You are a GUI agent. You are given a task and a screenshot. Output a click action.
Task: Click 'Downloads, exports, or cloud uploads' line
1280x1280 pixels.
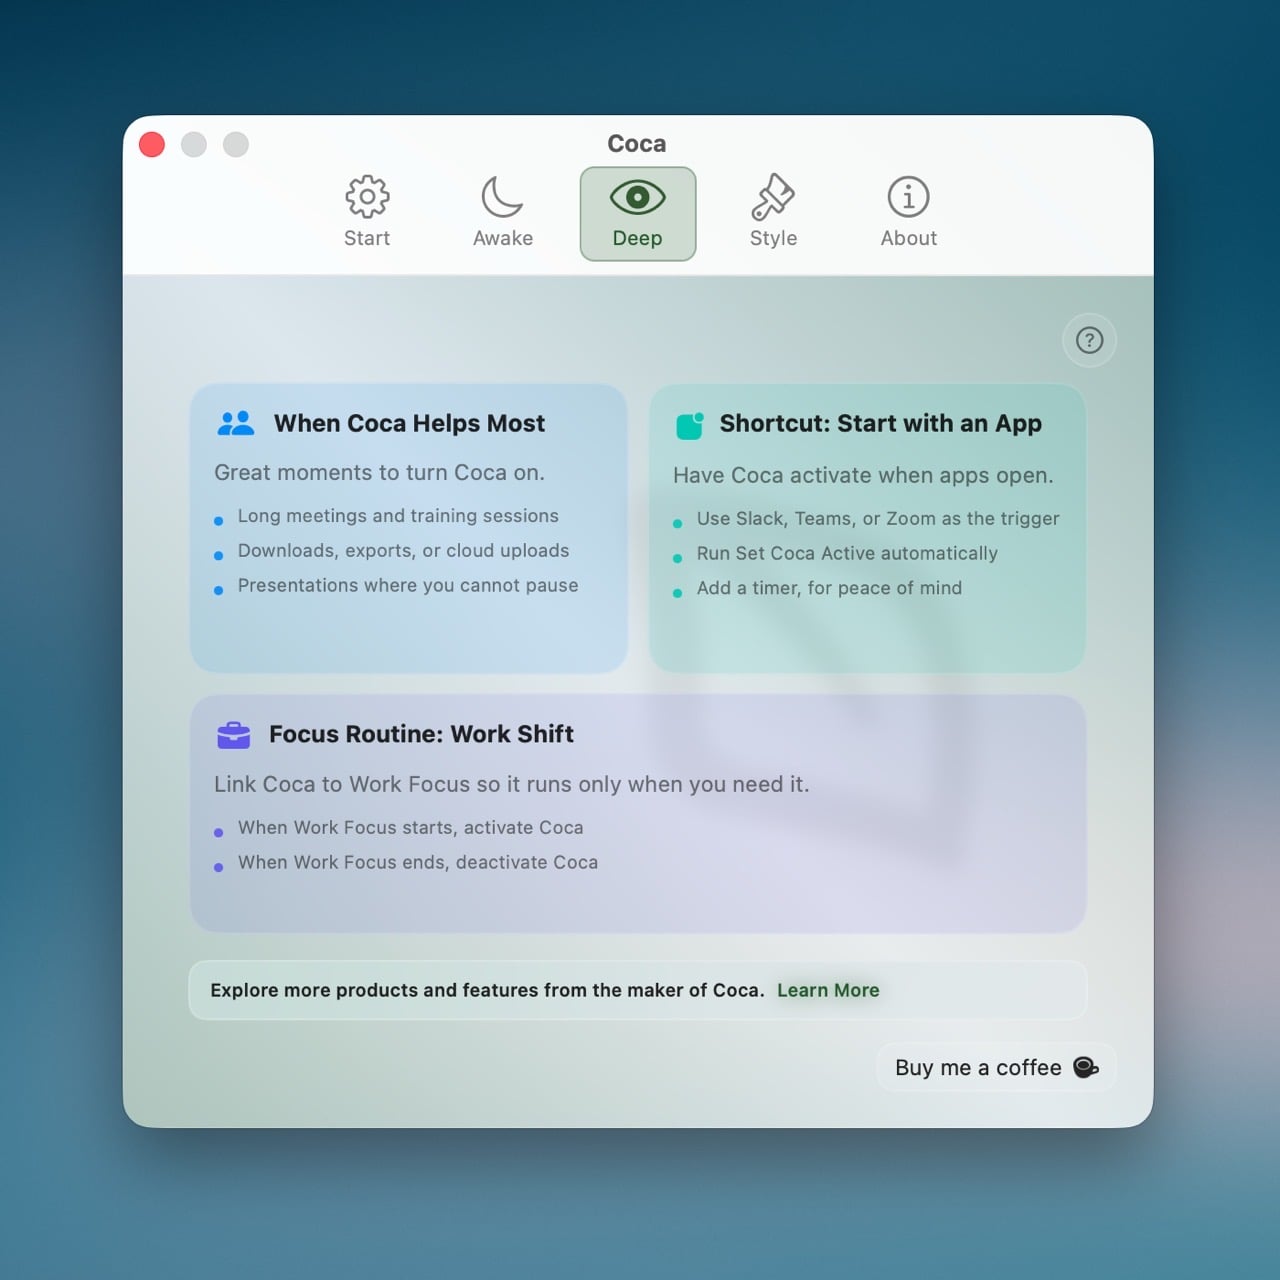point(403,551)
